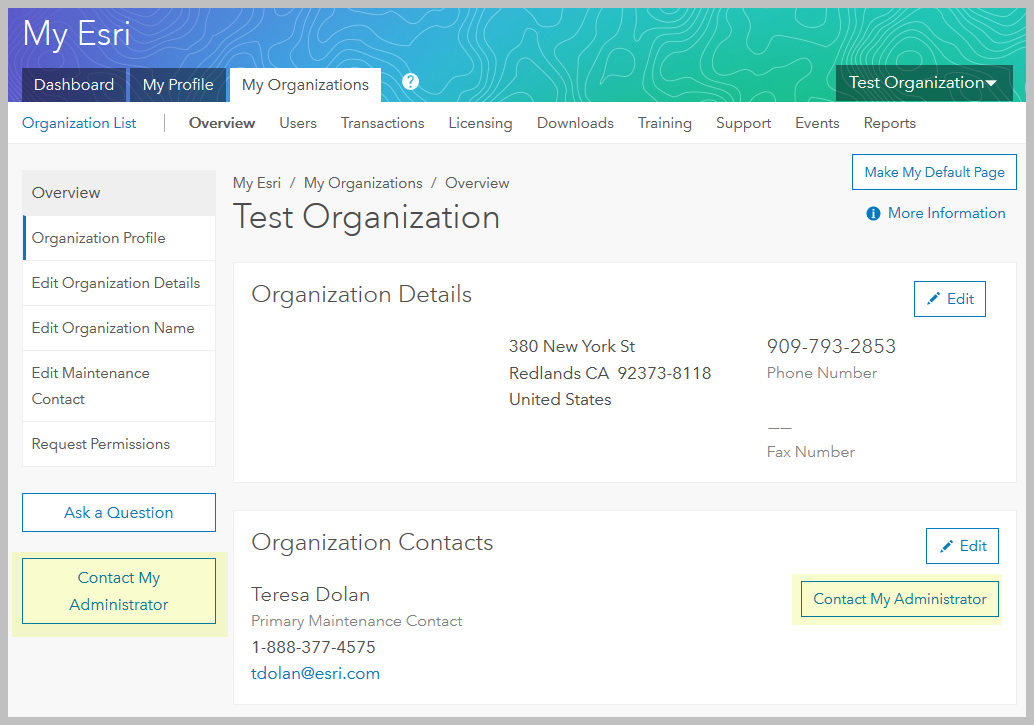Open Edit Organization Name in sidebar

click(x=119, y=328)
